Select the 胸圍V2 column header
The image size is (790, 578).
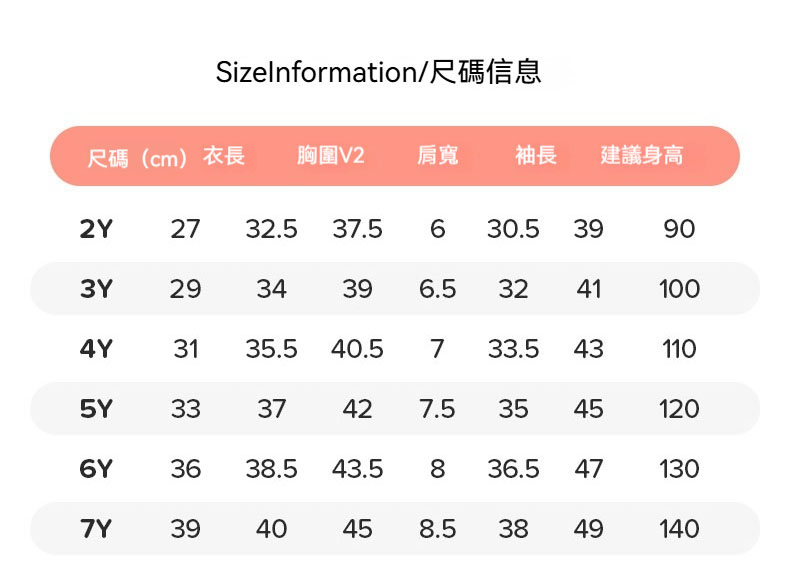331,156
